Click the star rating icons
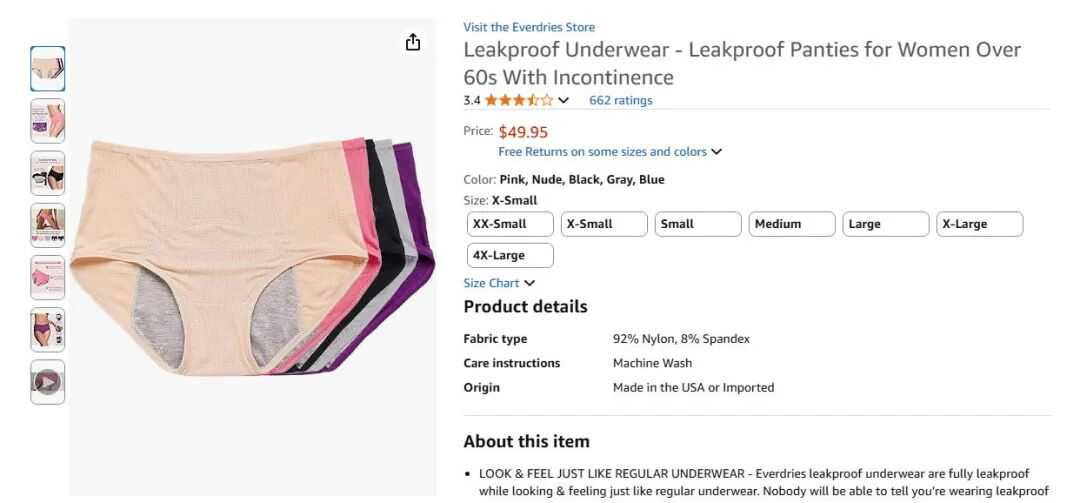 click(x=518, y=100)
